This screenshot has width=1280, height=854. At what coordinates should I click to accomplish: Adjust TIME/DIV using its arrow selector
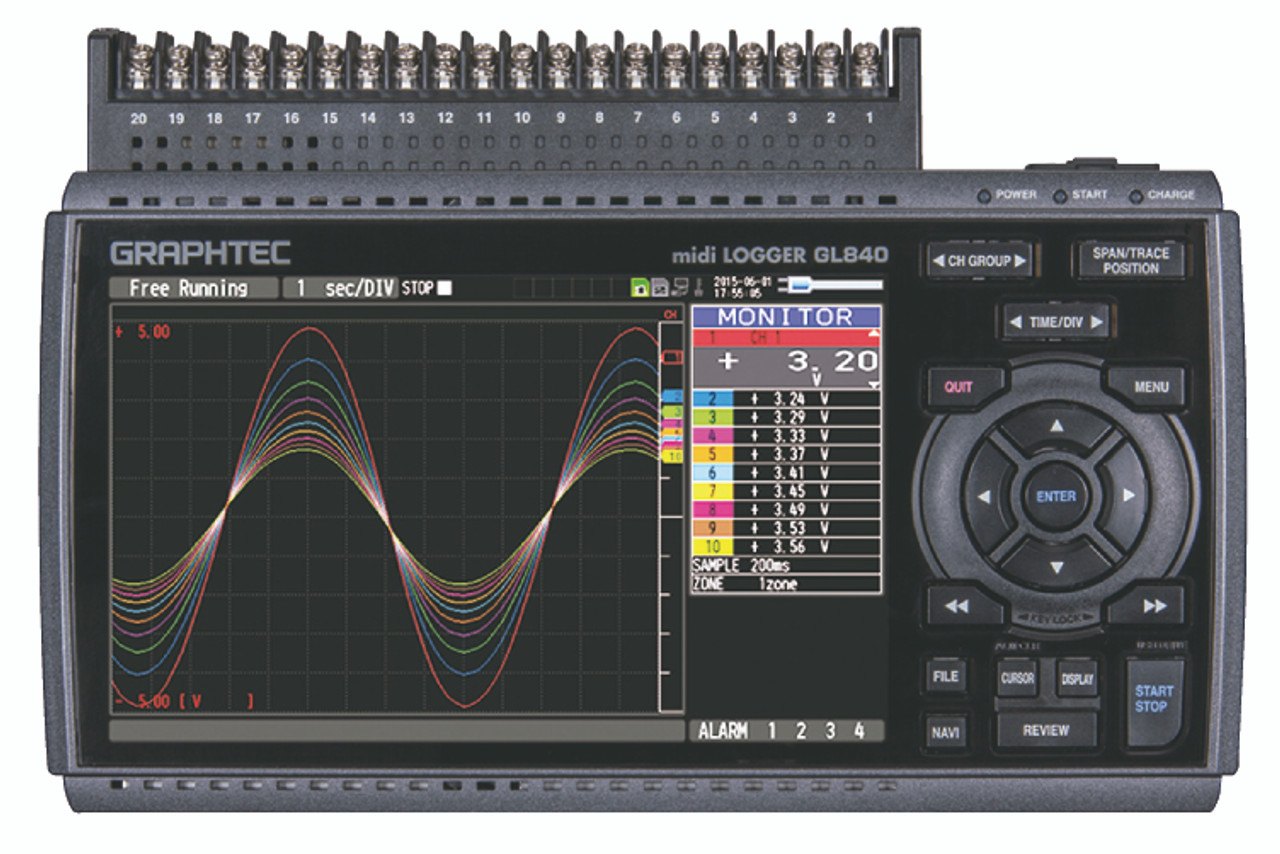(1056, 322)
